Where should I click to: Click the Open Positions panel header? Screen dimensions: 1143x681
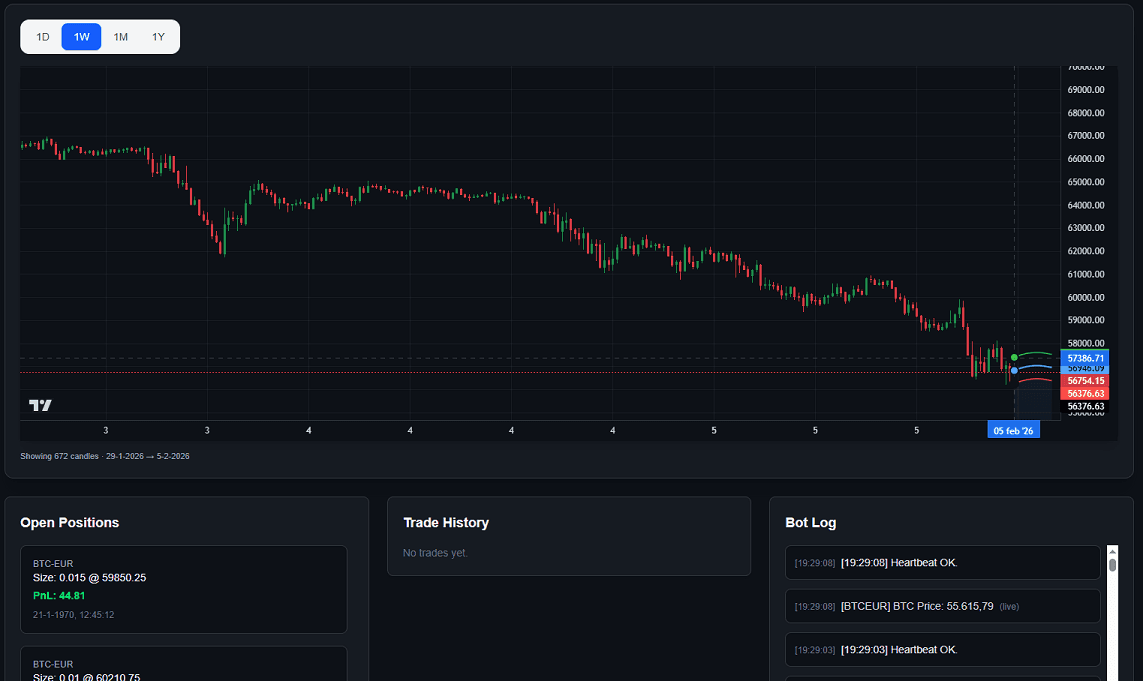pos(69,522)
